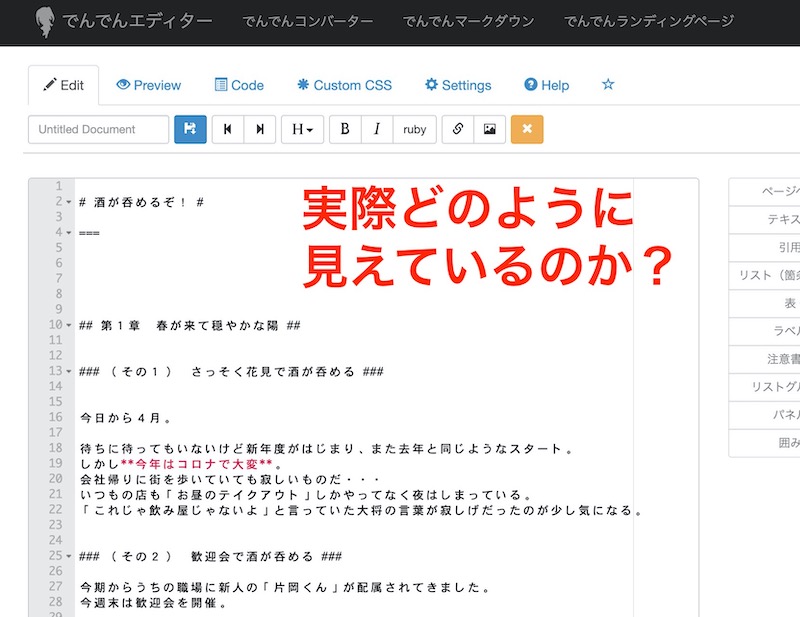Click the Untitled Document name field

(x=98, y=130)
